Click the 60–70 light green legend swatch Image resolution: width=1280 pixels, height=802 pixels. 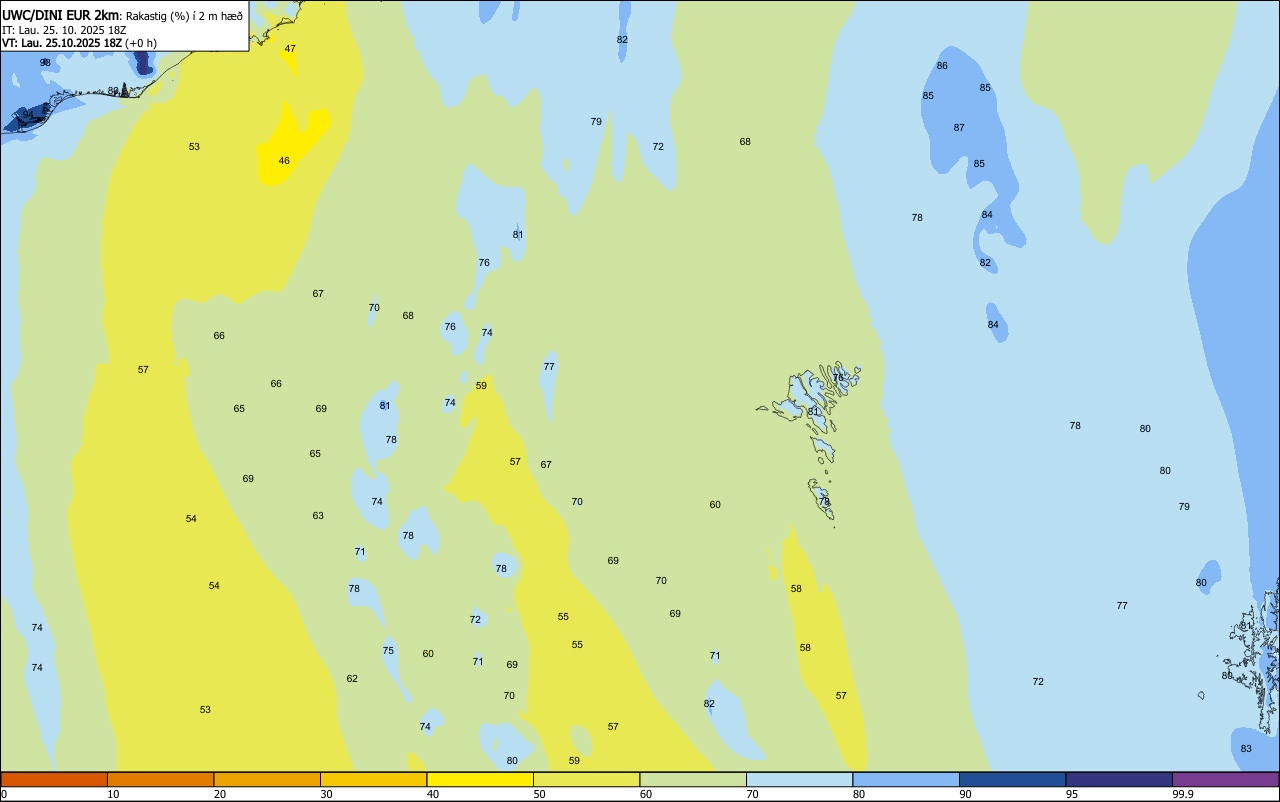click(x=693, y=779)
